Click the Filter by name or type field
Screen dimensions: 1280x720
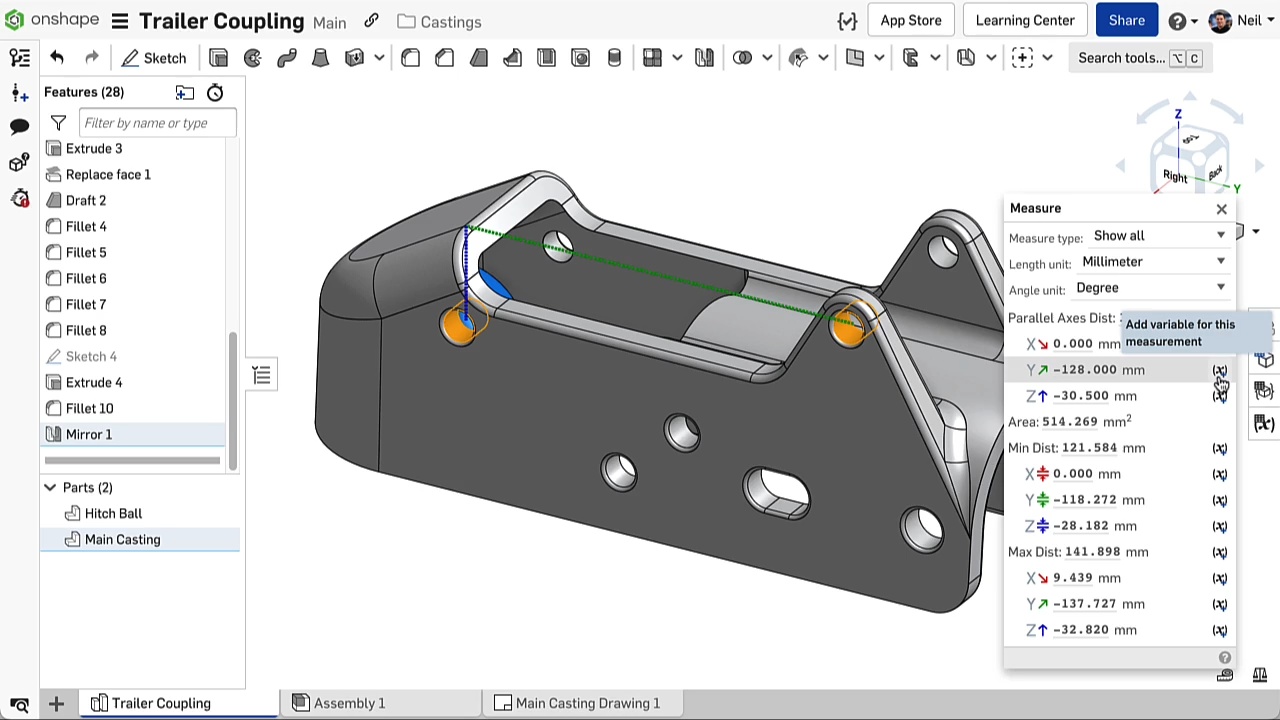click(157, 123)
